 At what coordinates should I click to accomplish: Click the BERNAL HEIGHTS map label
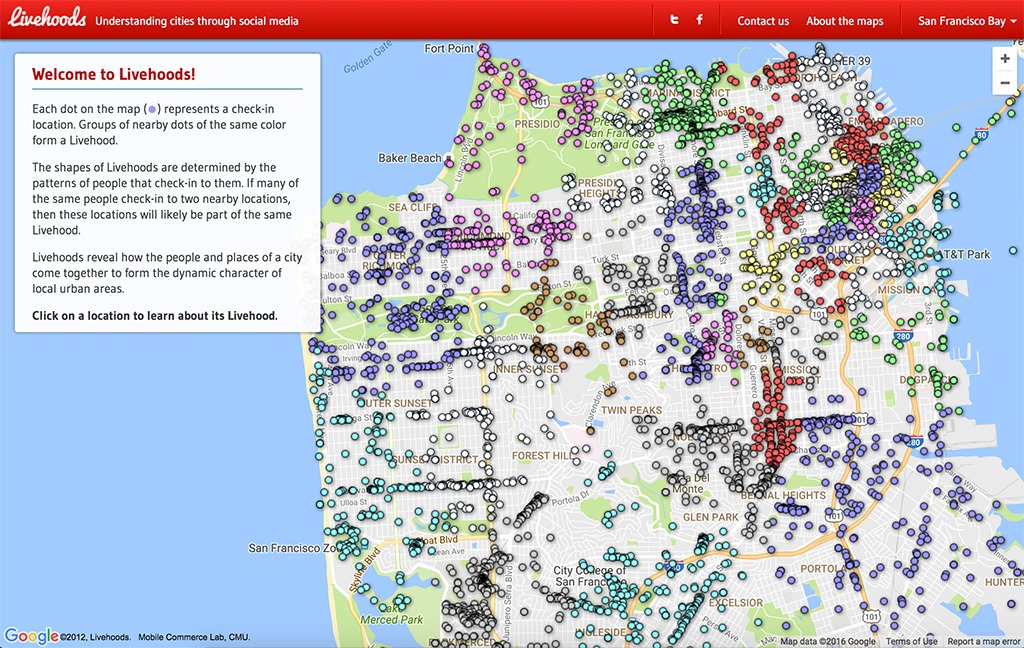783,495
